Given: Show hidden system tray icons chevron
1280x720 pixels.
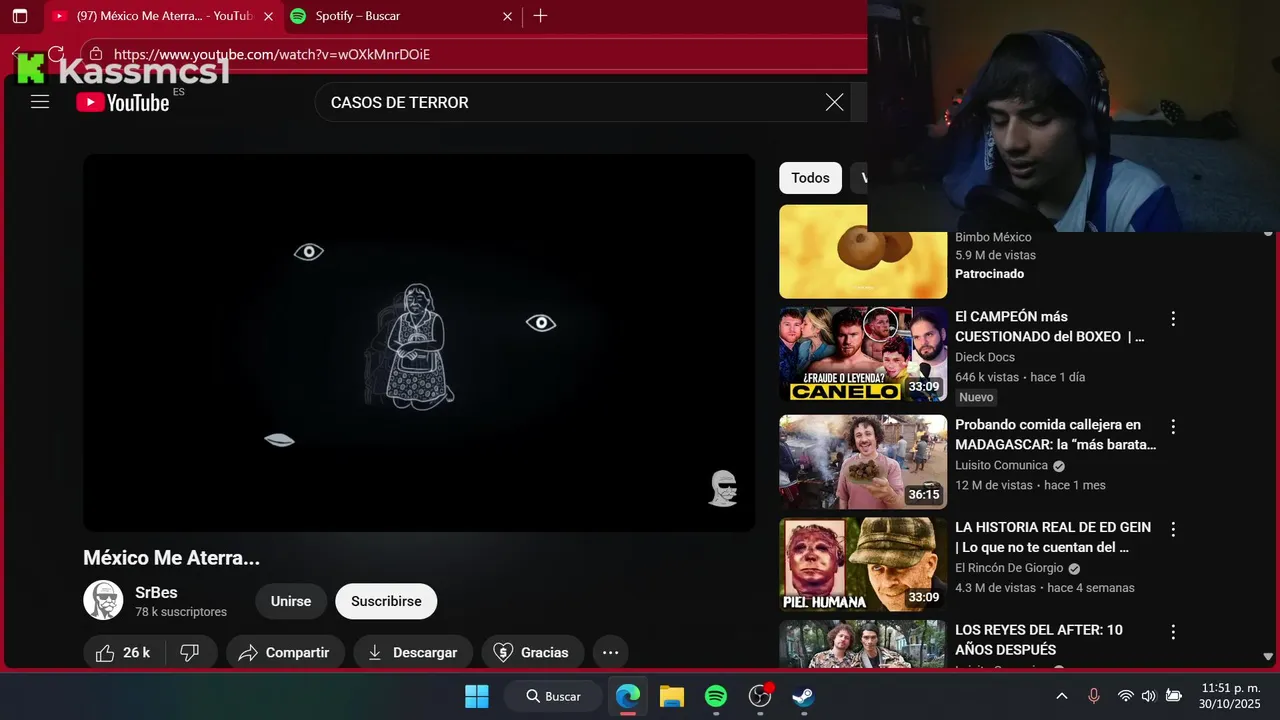Looking at the screenshot, I should click(1062, 696).
